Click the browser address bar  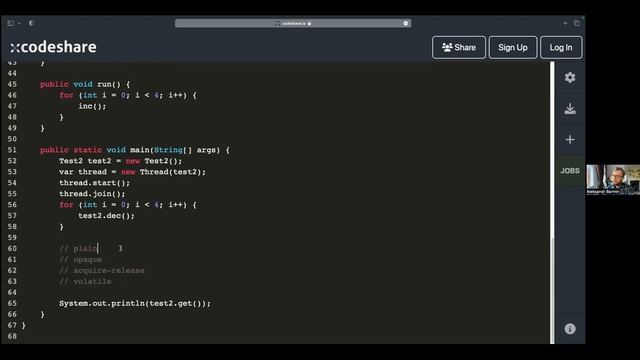pyautogui.click(x=293, y=23)
